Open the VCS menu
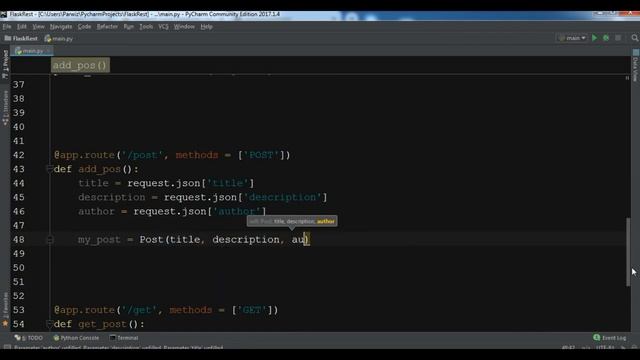Viewport: 640px width, 360px height. pyautogui.click(x=163, y=27)
